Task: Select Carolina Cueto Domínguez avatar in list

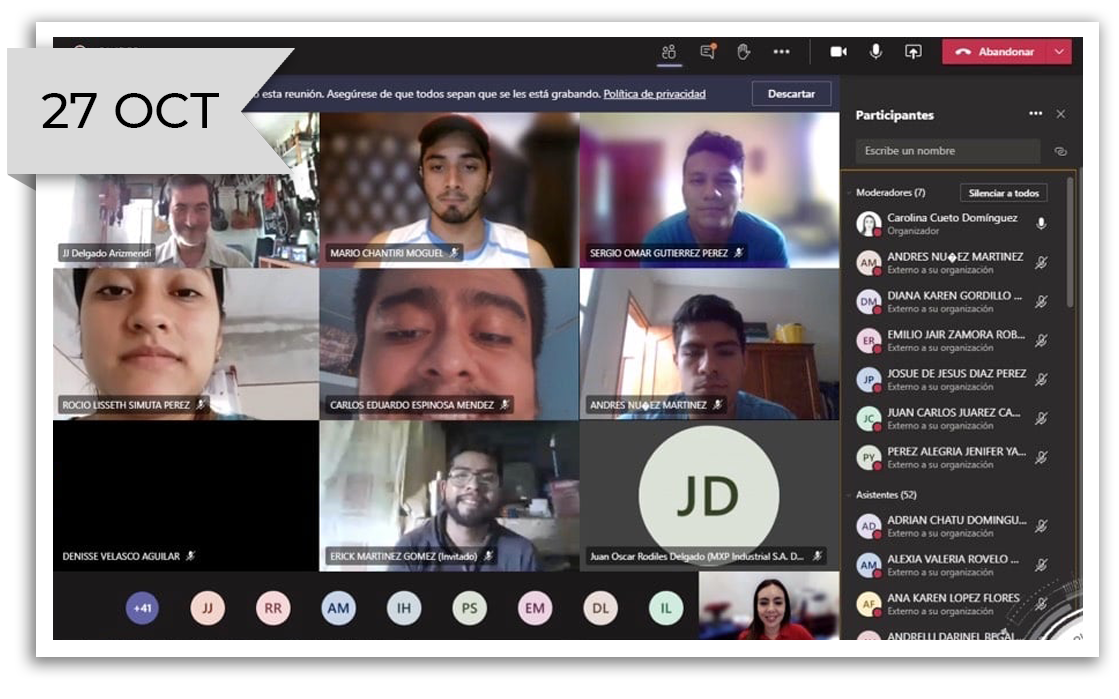Action: click(x=869, y=223)
